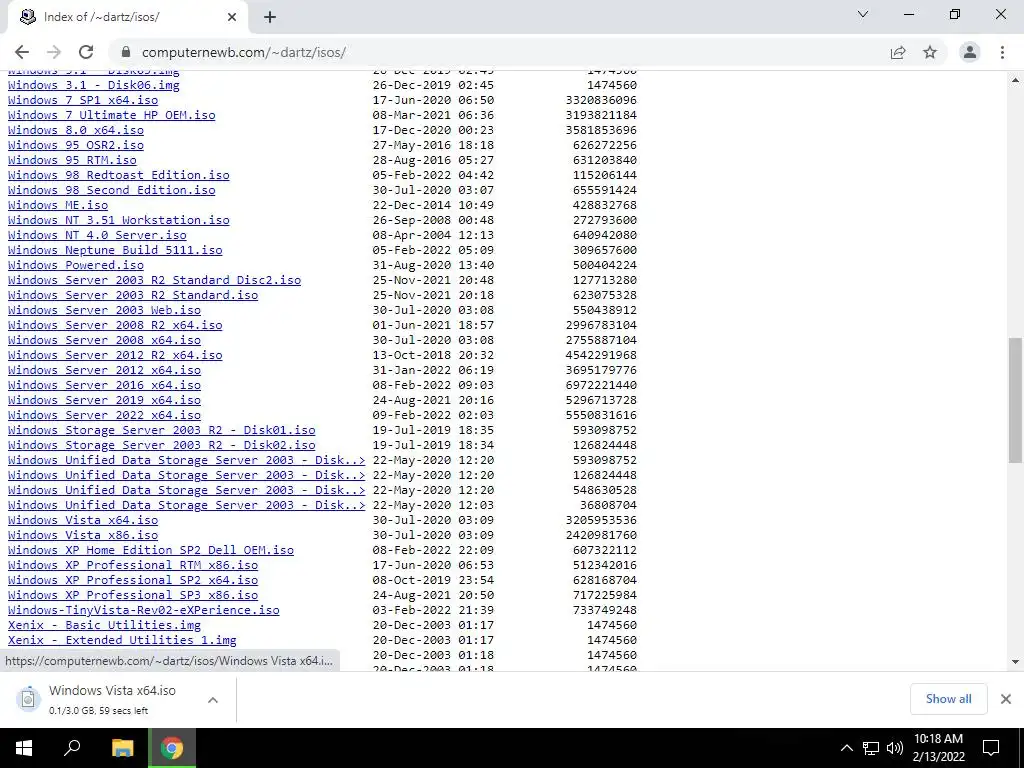Select the Index of /~dartz/isos/ tab
The image size is (1024, 768).
pyautogui.click(x=127, y=17)
